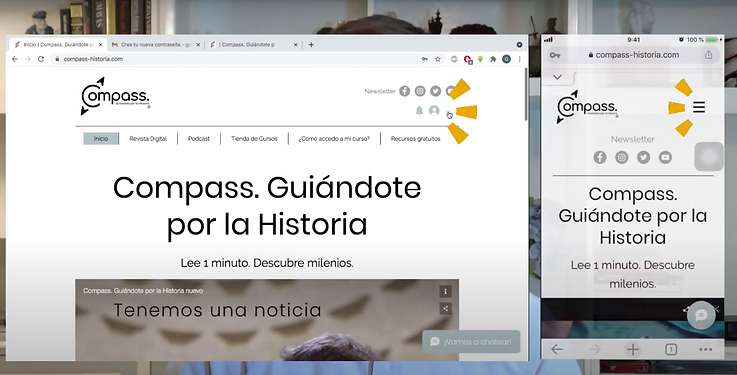Open saved password key icon in Chrome
The width and height of the screenshot is (737, 375).
click(424, 59)
